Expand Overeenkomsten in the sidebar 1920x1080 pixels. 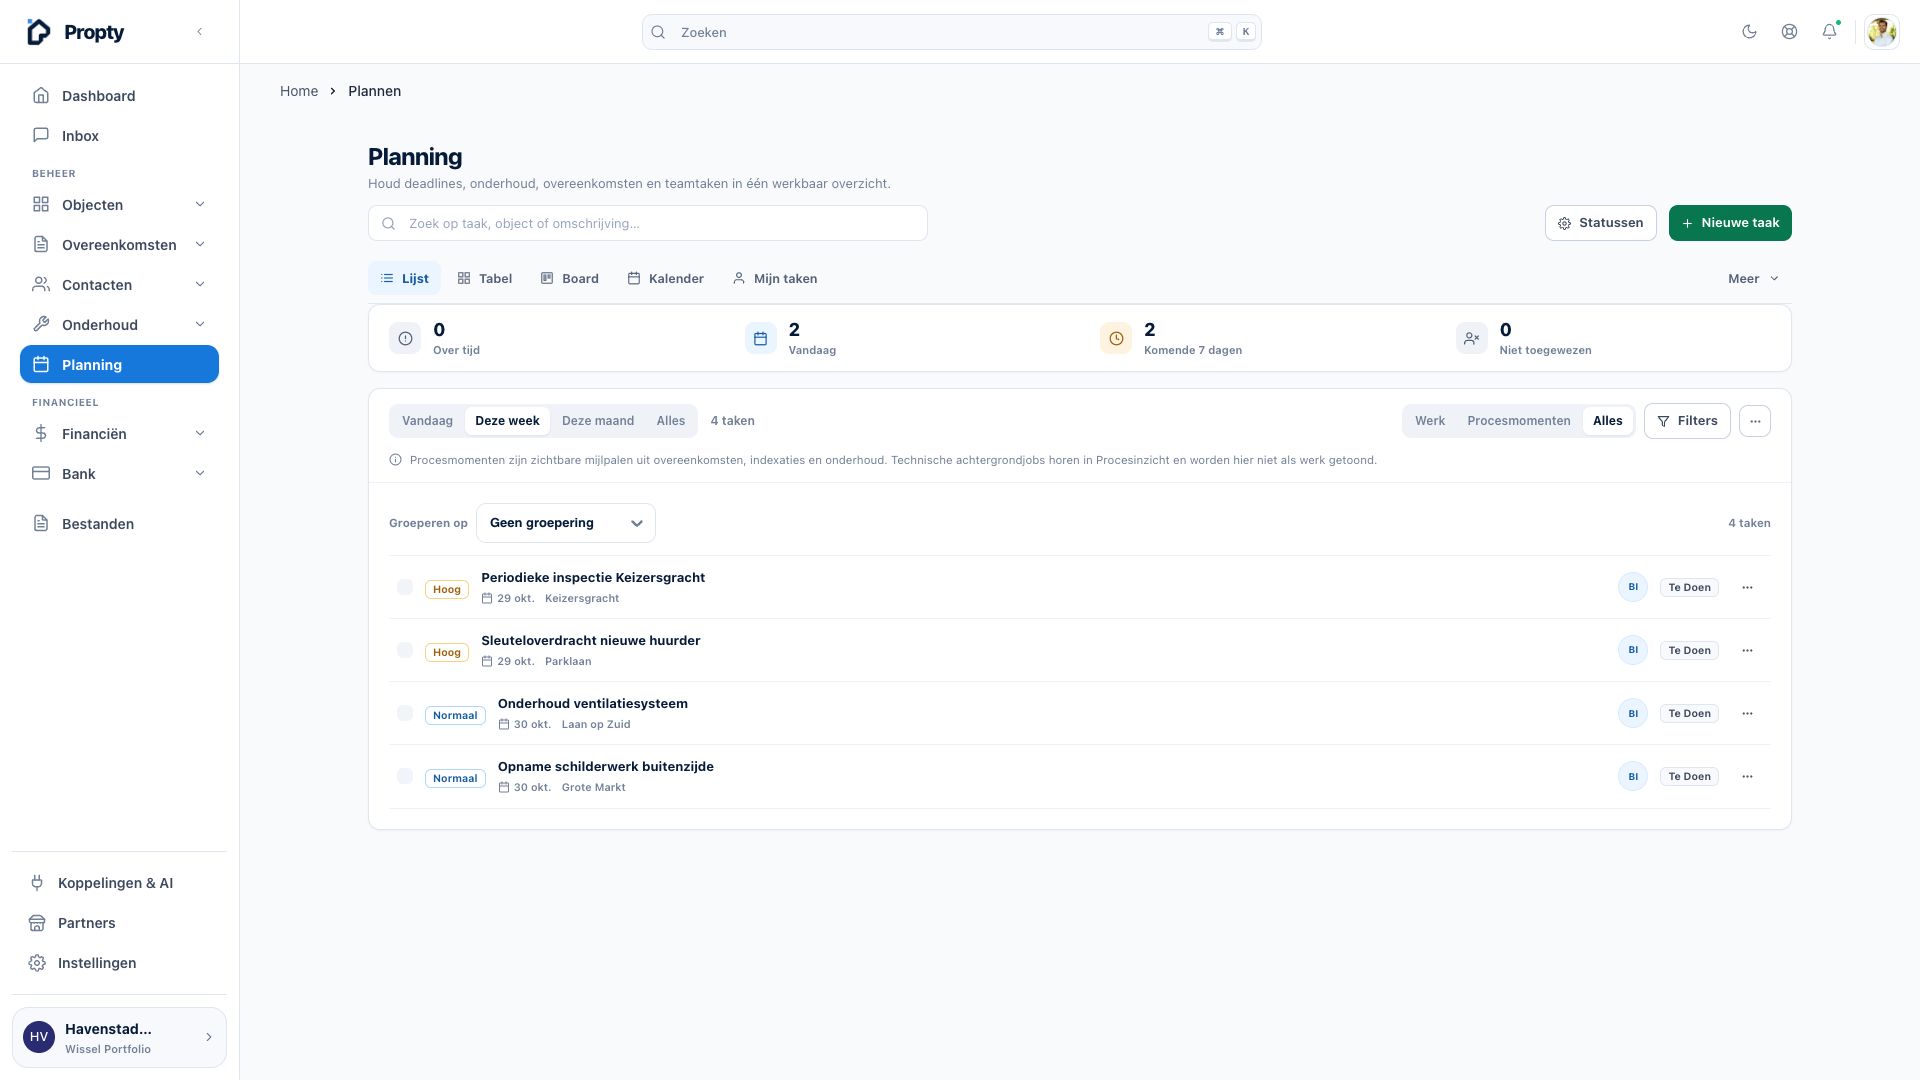pos(119,245)
